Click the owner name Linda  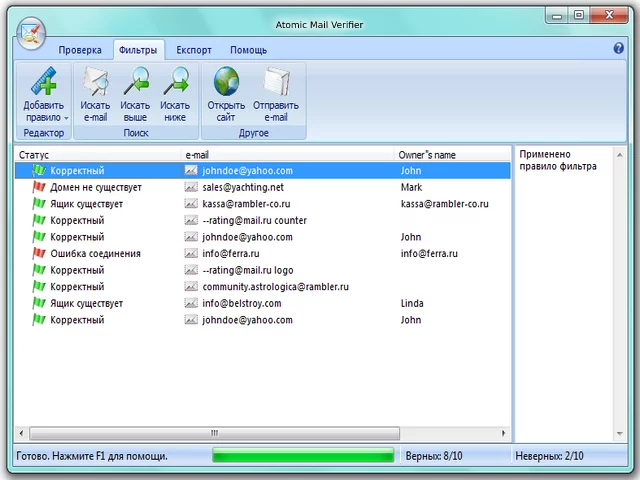(412, 303)
